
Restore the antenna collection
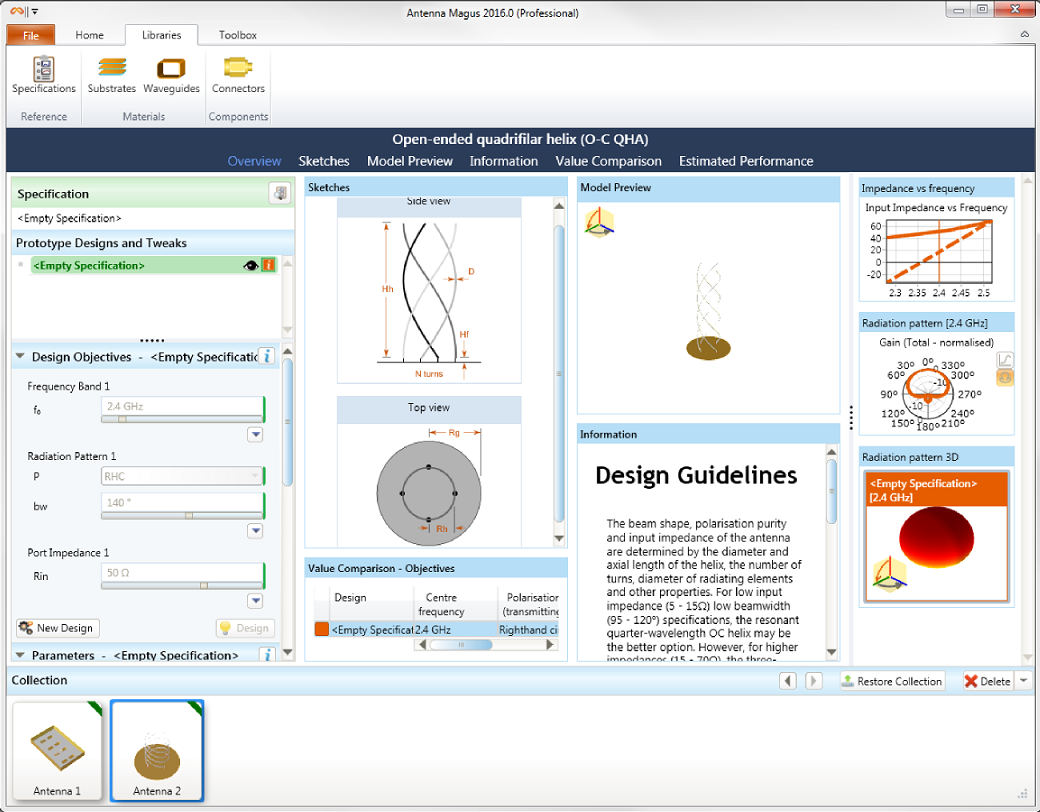coord(891,680)
